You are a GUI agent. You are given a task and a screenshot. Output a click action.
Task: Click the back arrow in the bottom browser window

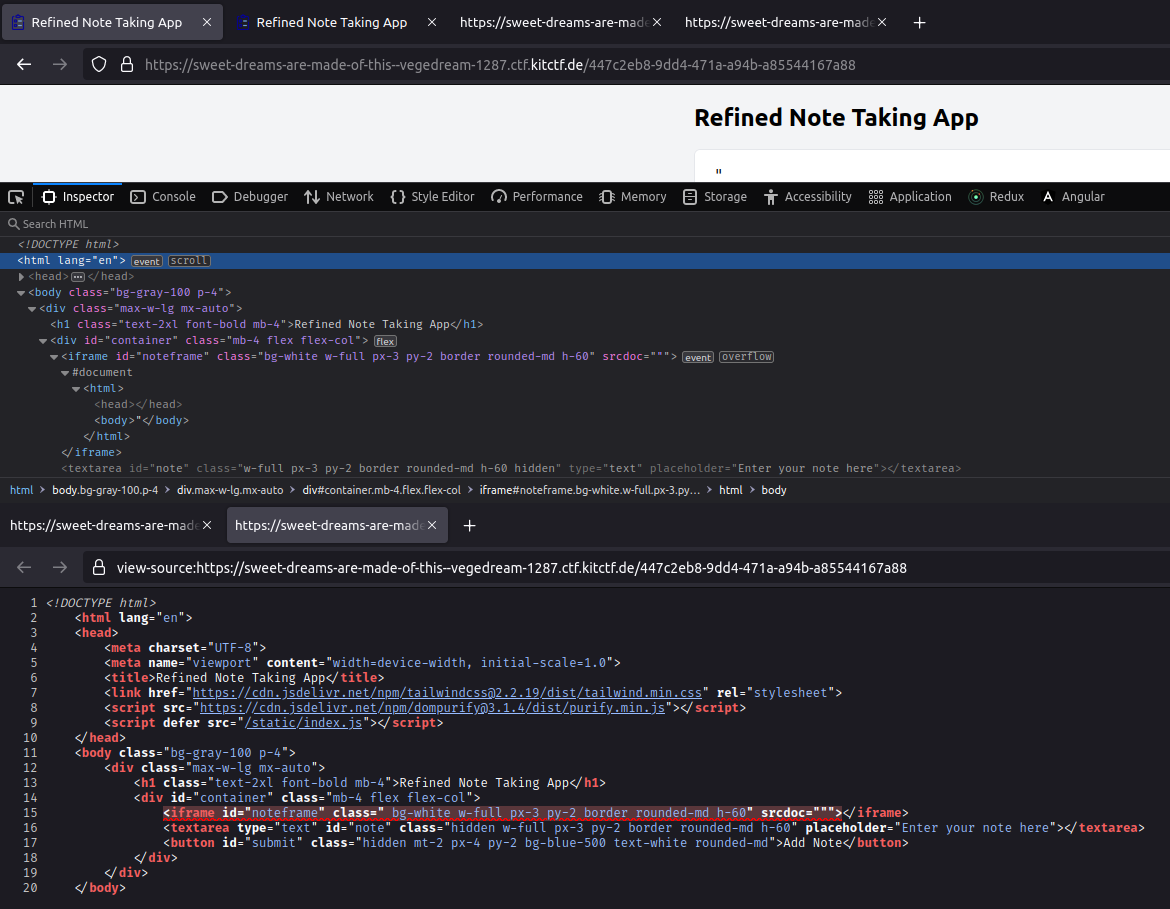point(23,567)
